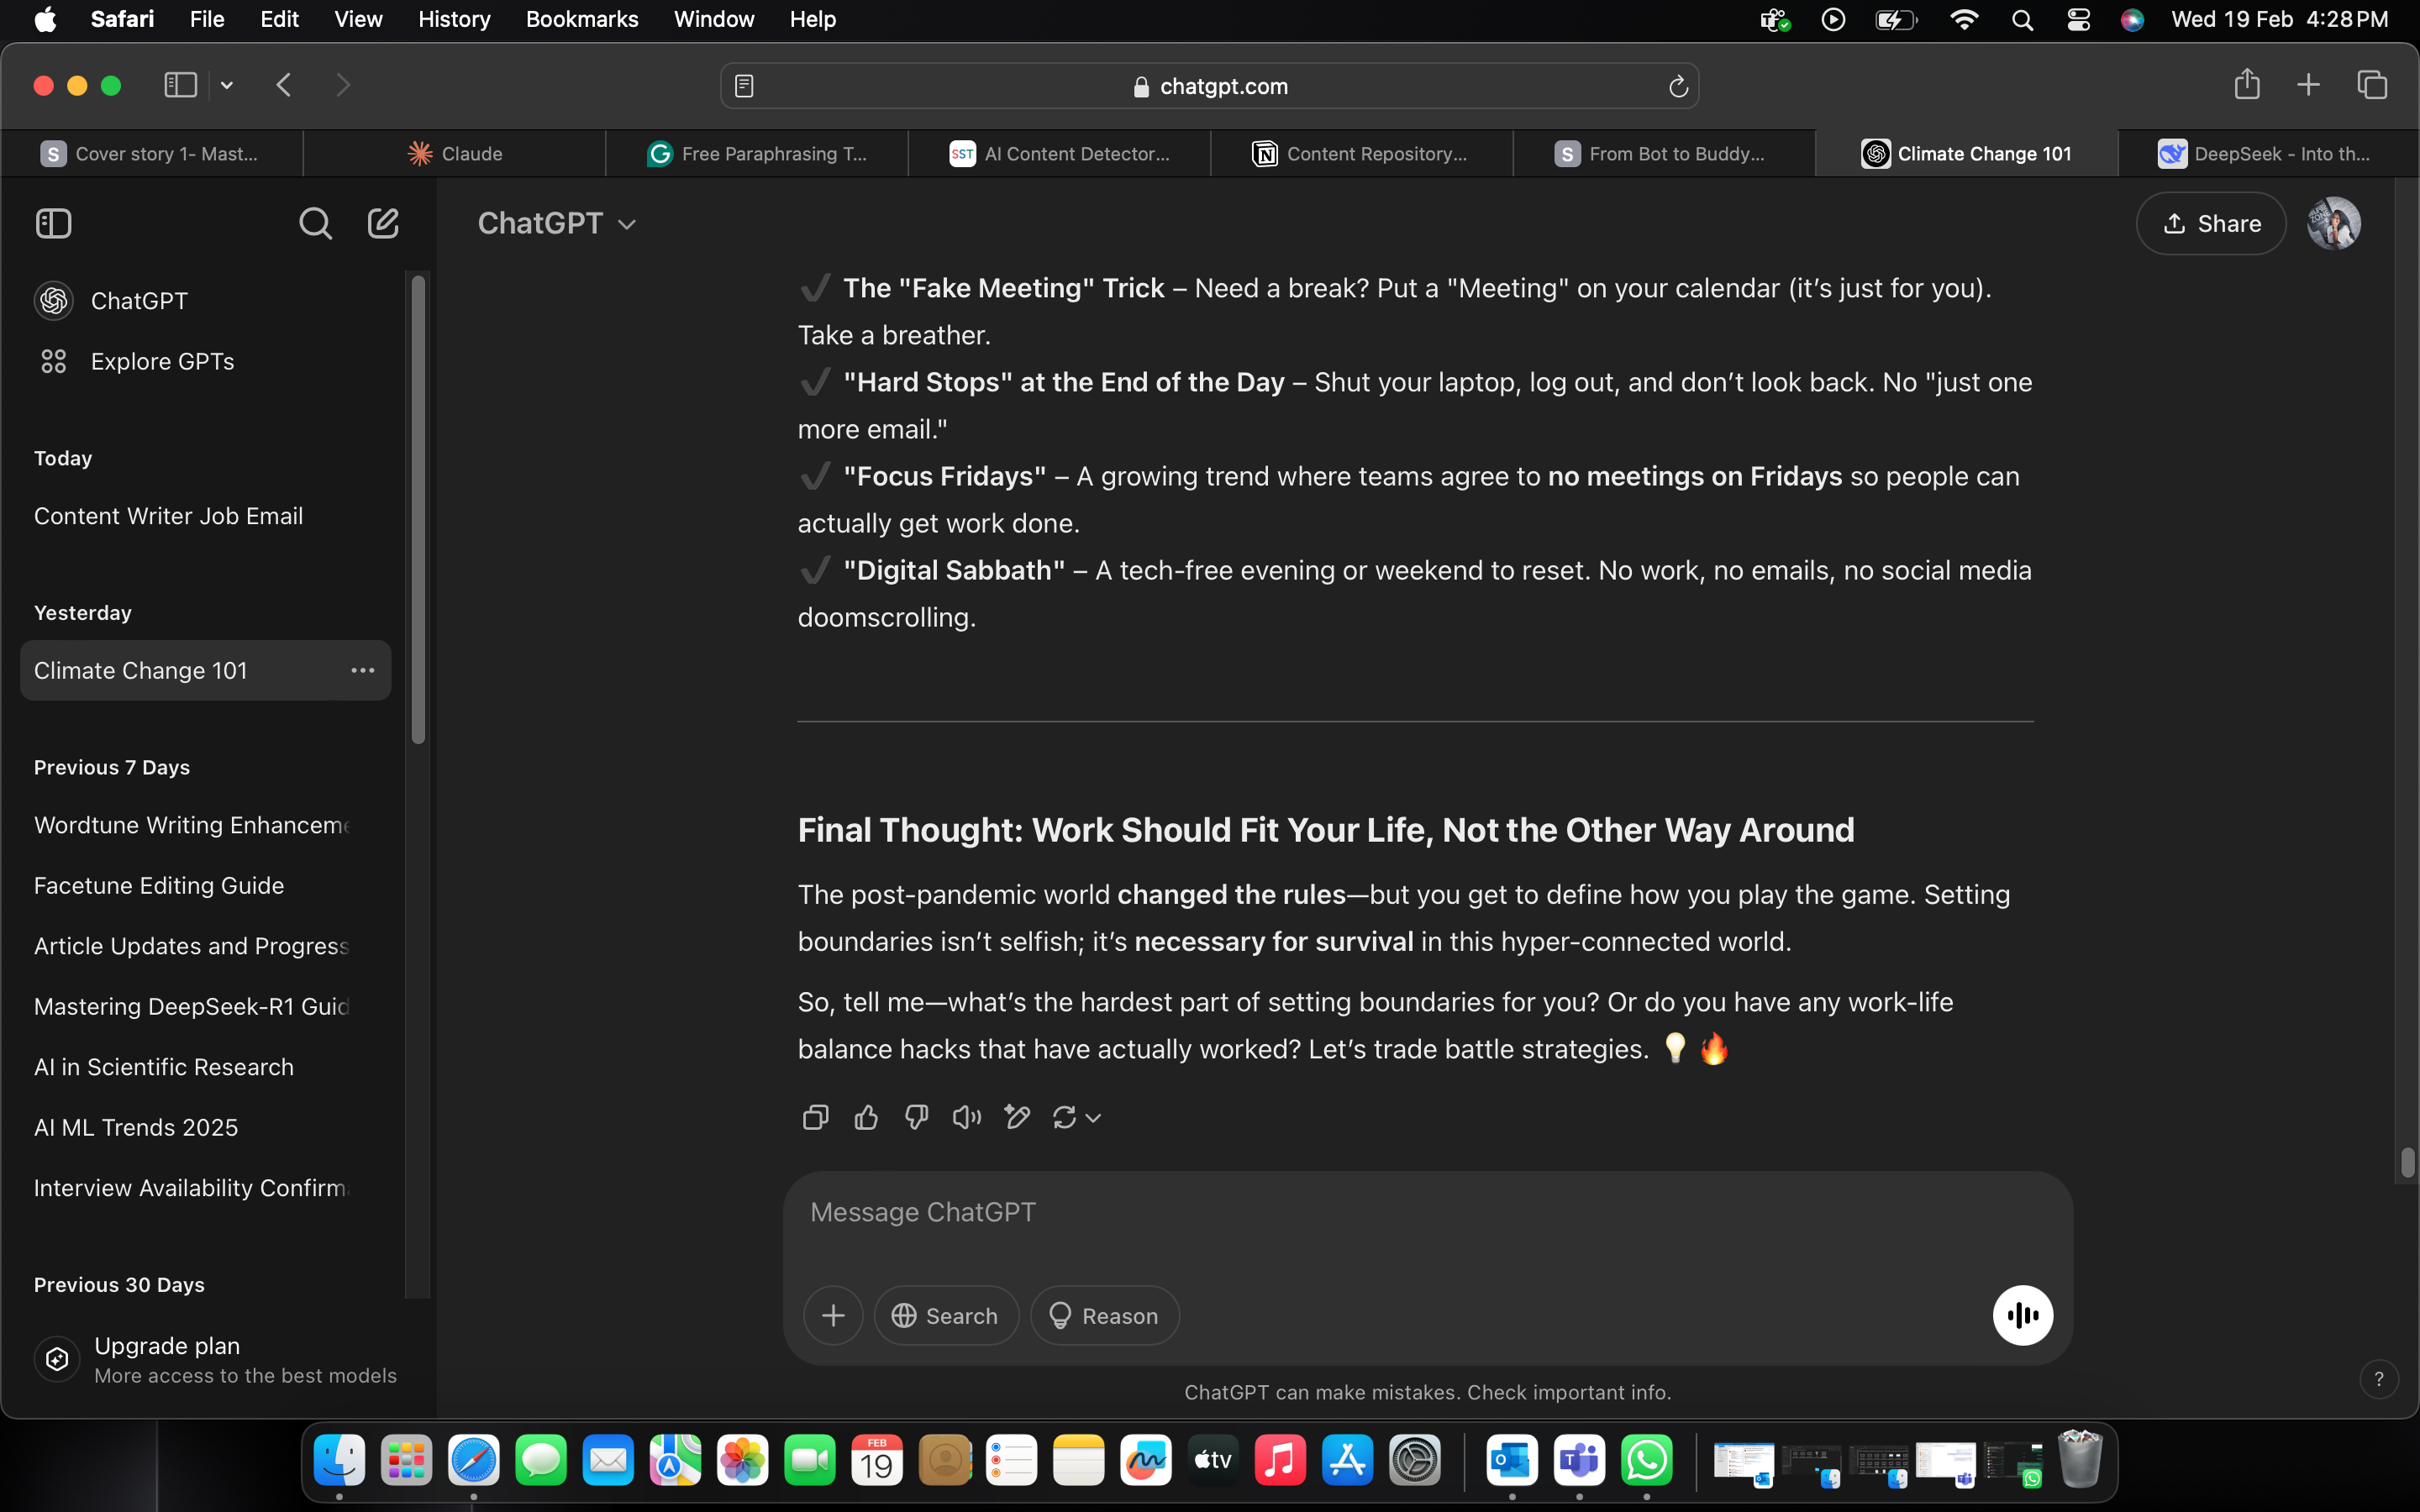Open the chat search magnifier in sidebar

click(315, 223)
